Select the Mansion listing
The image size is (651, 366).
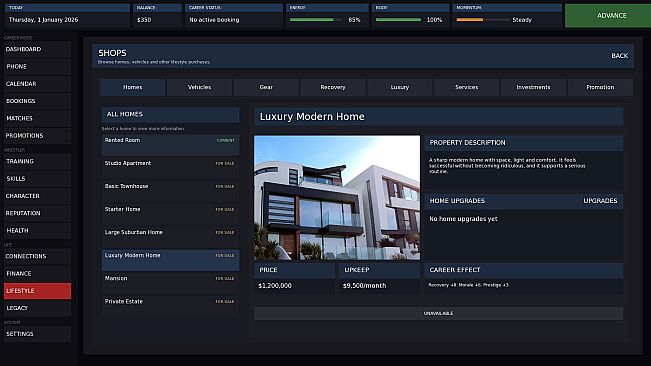(170, 283)
